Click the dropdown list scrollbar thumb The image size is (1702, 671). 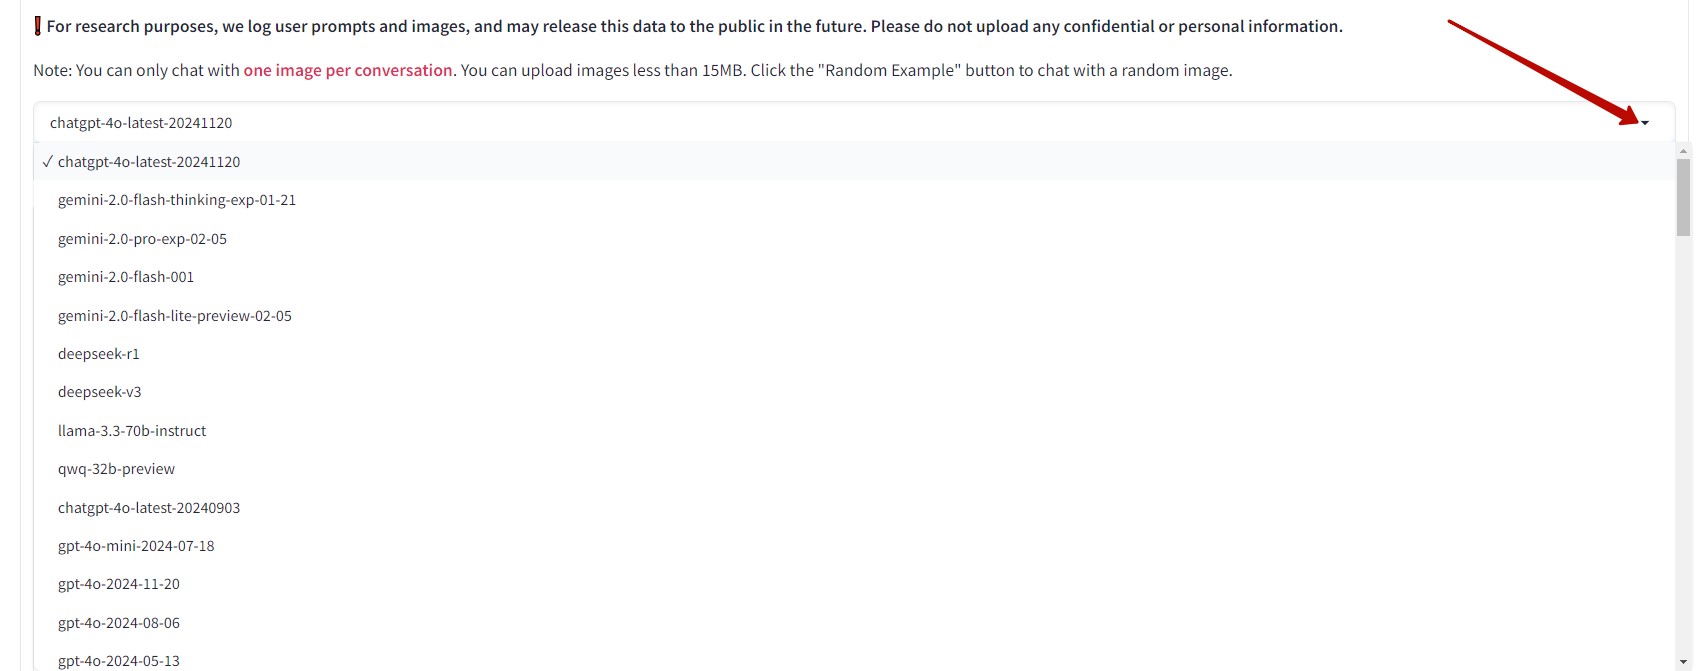(x=1683, y=197)
